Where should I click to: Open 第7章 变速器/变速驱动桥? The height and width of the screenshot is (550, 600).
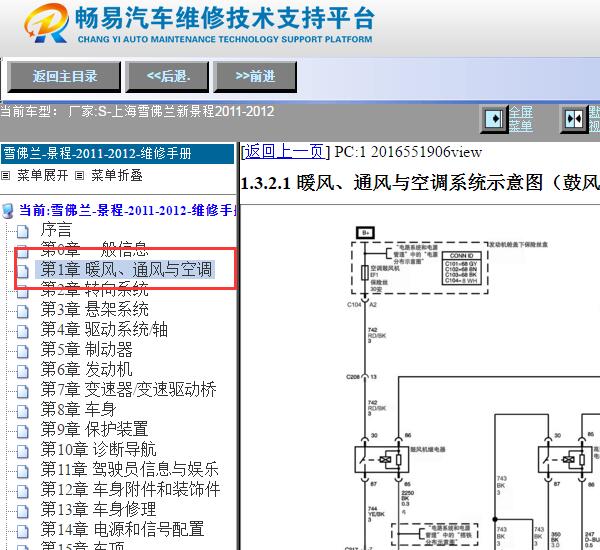point(129,389)
